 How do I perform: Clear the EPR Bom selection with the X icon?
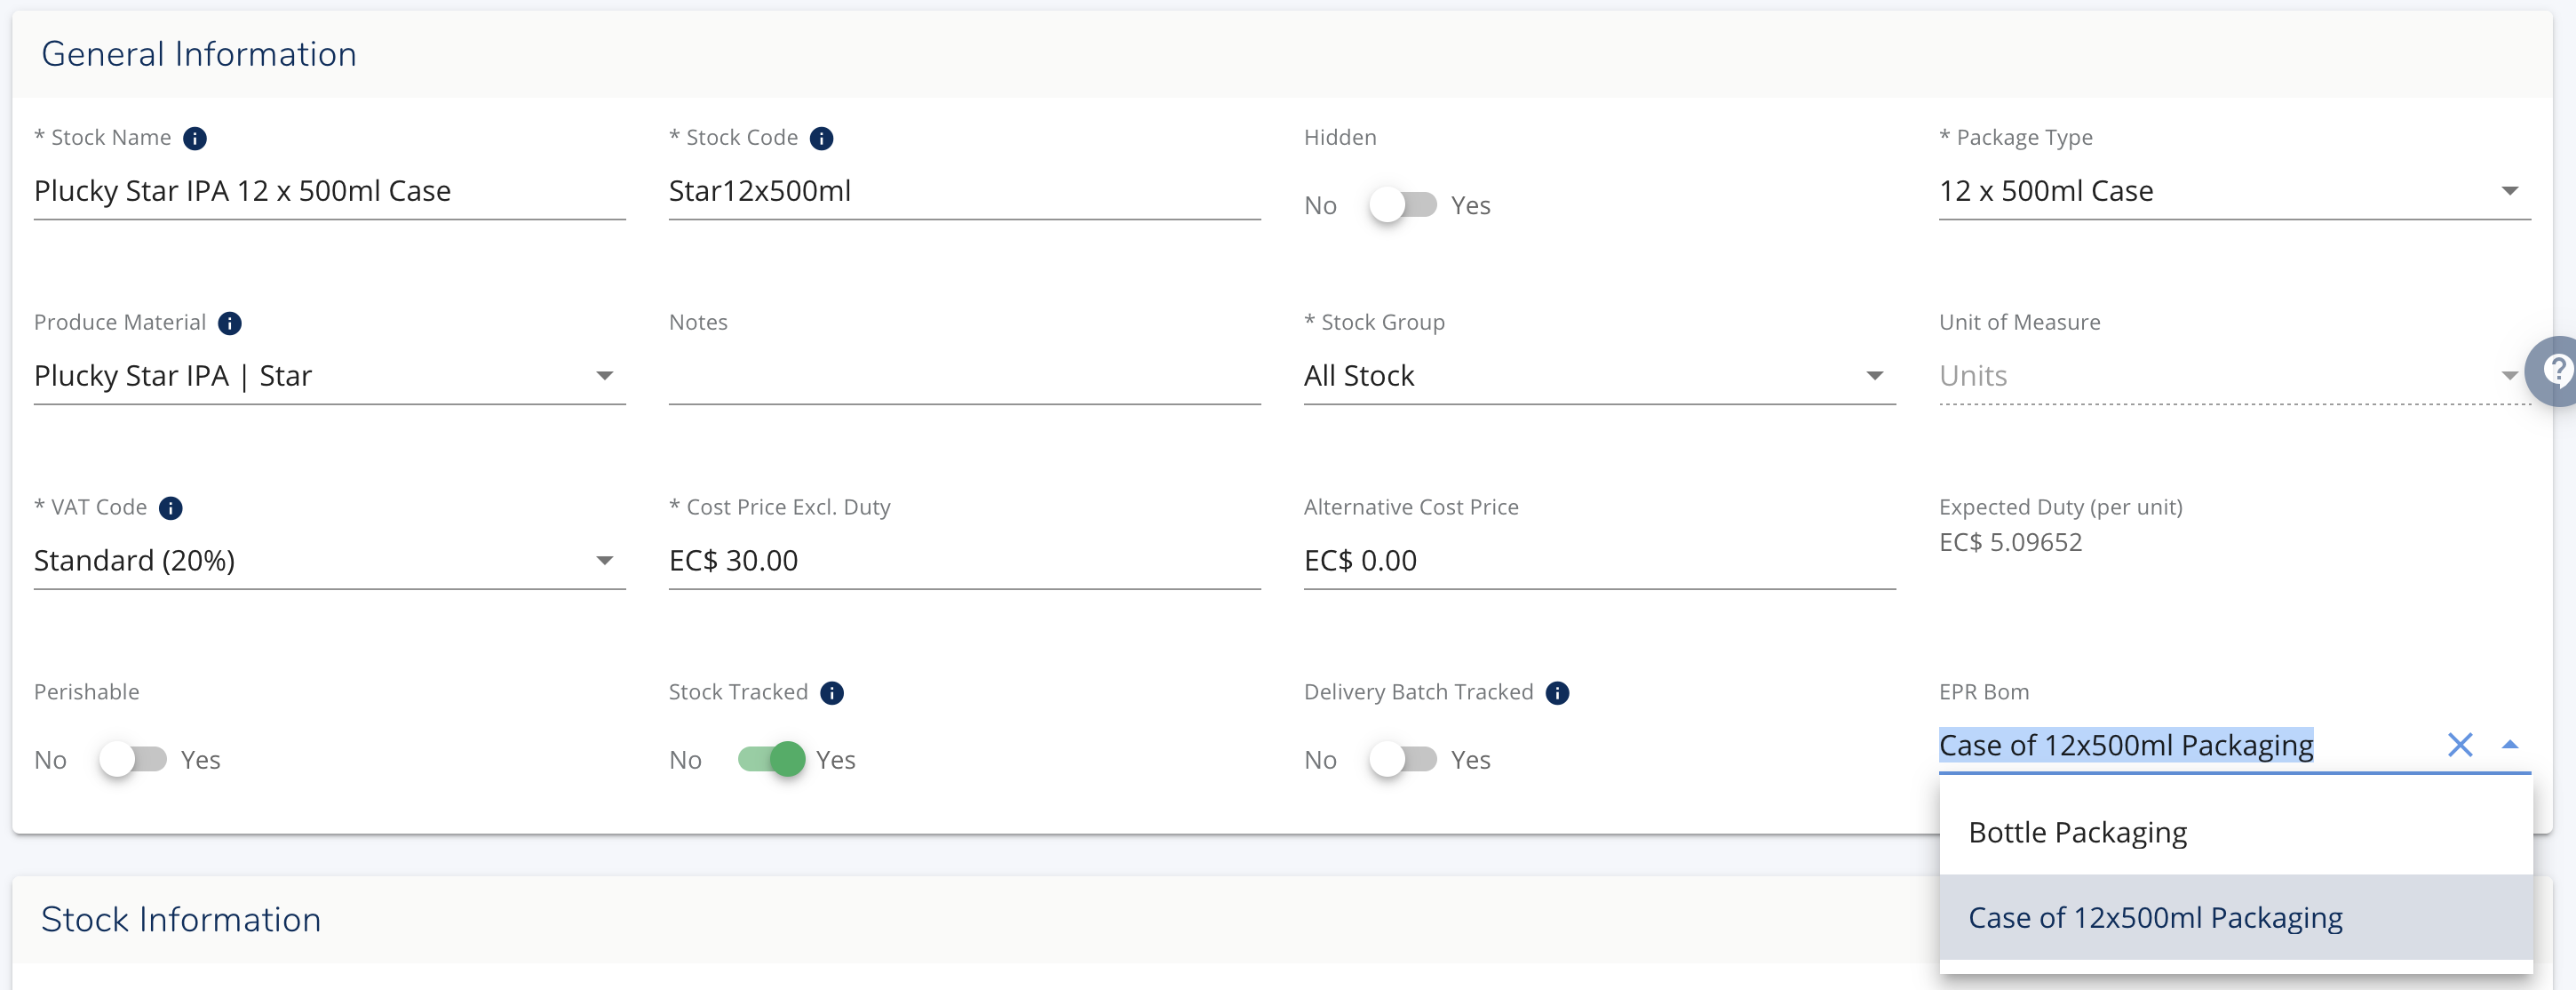point(2461,744)
